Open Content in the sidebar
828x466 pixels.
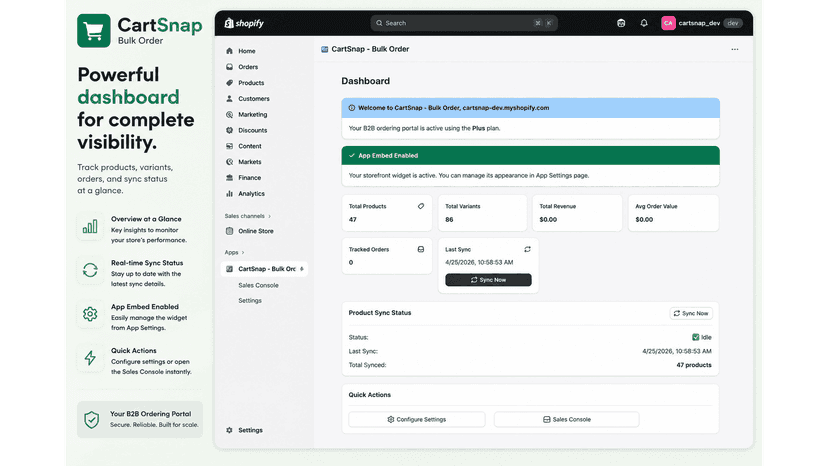pos(250,146)
